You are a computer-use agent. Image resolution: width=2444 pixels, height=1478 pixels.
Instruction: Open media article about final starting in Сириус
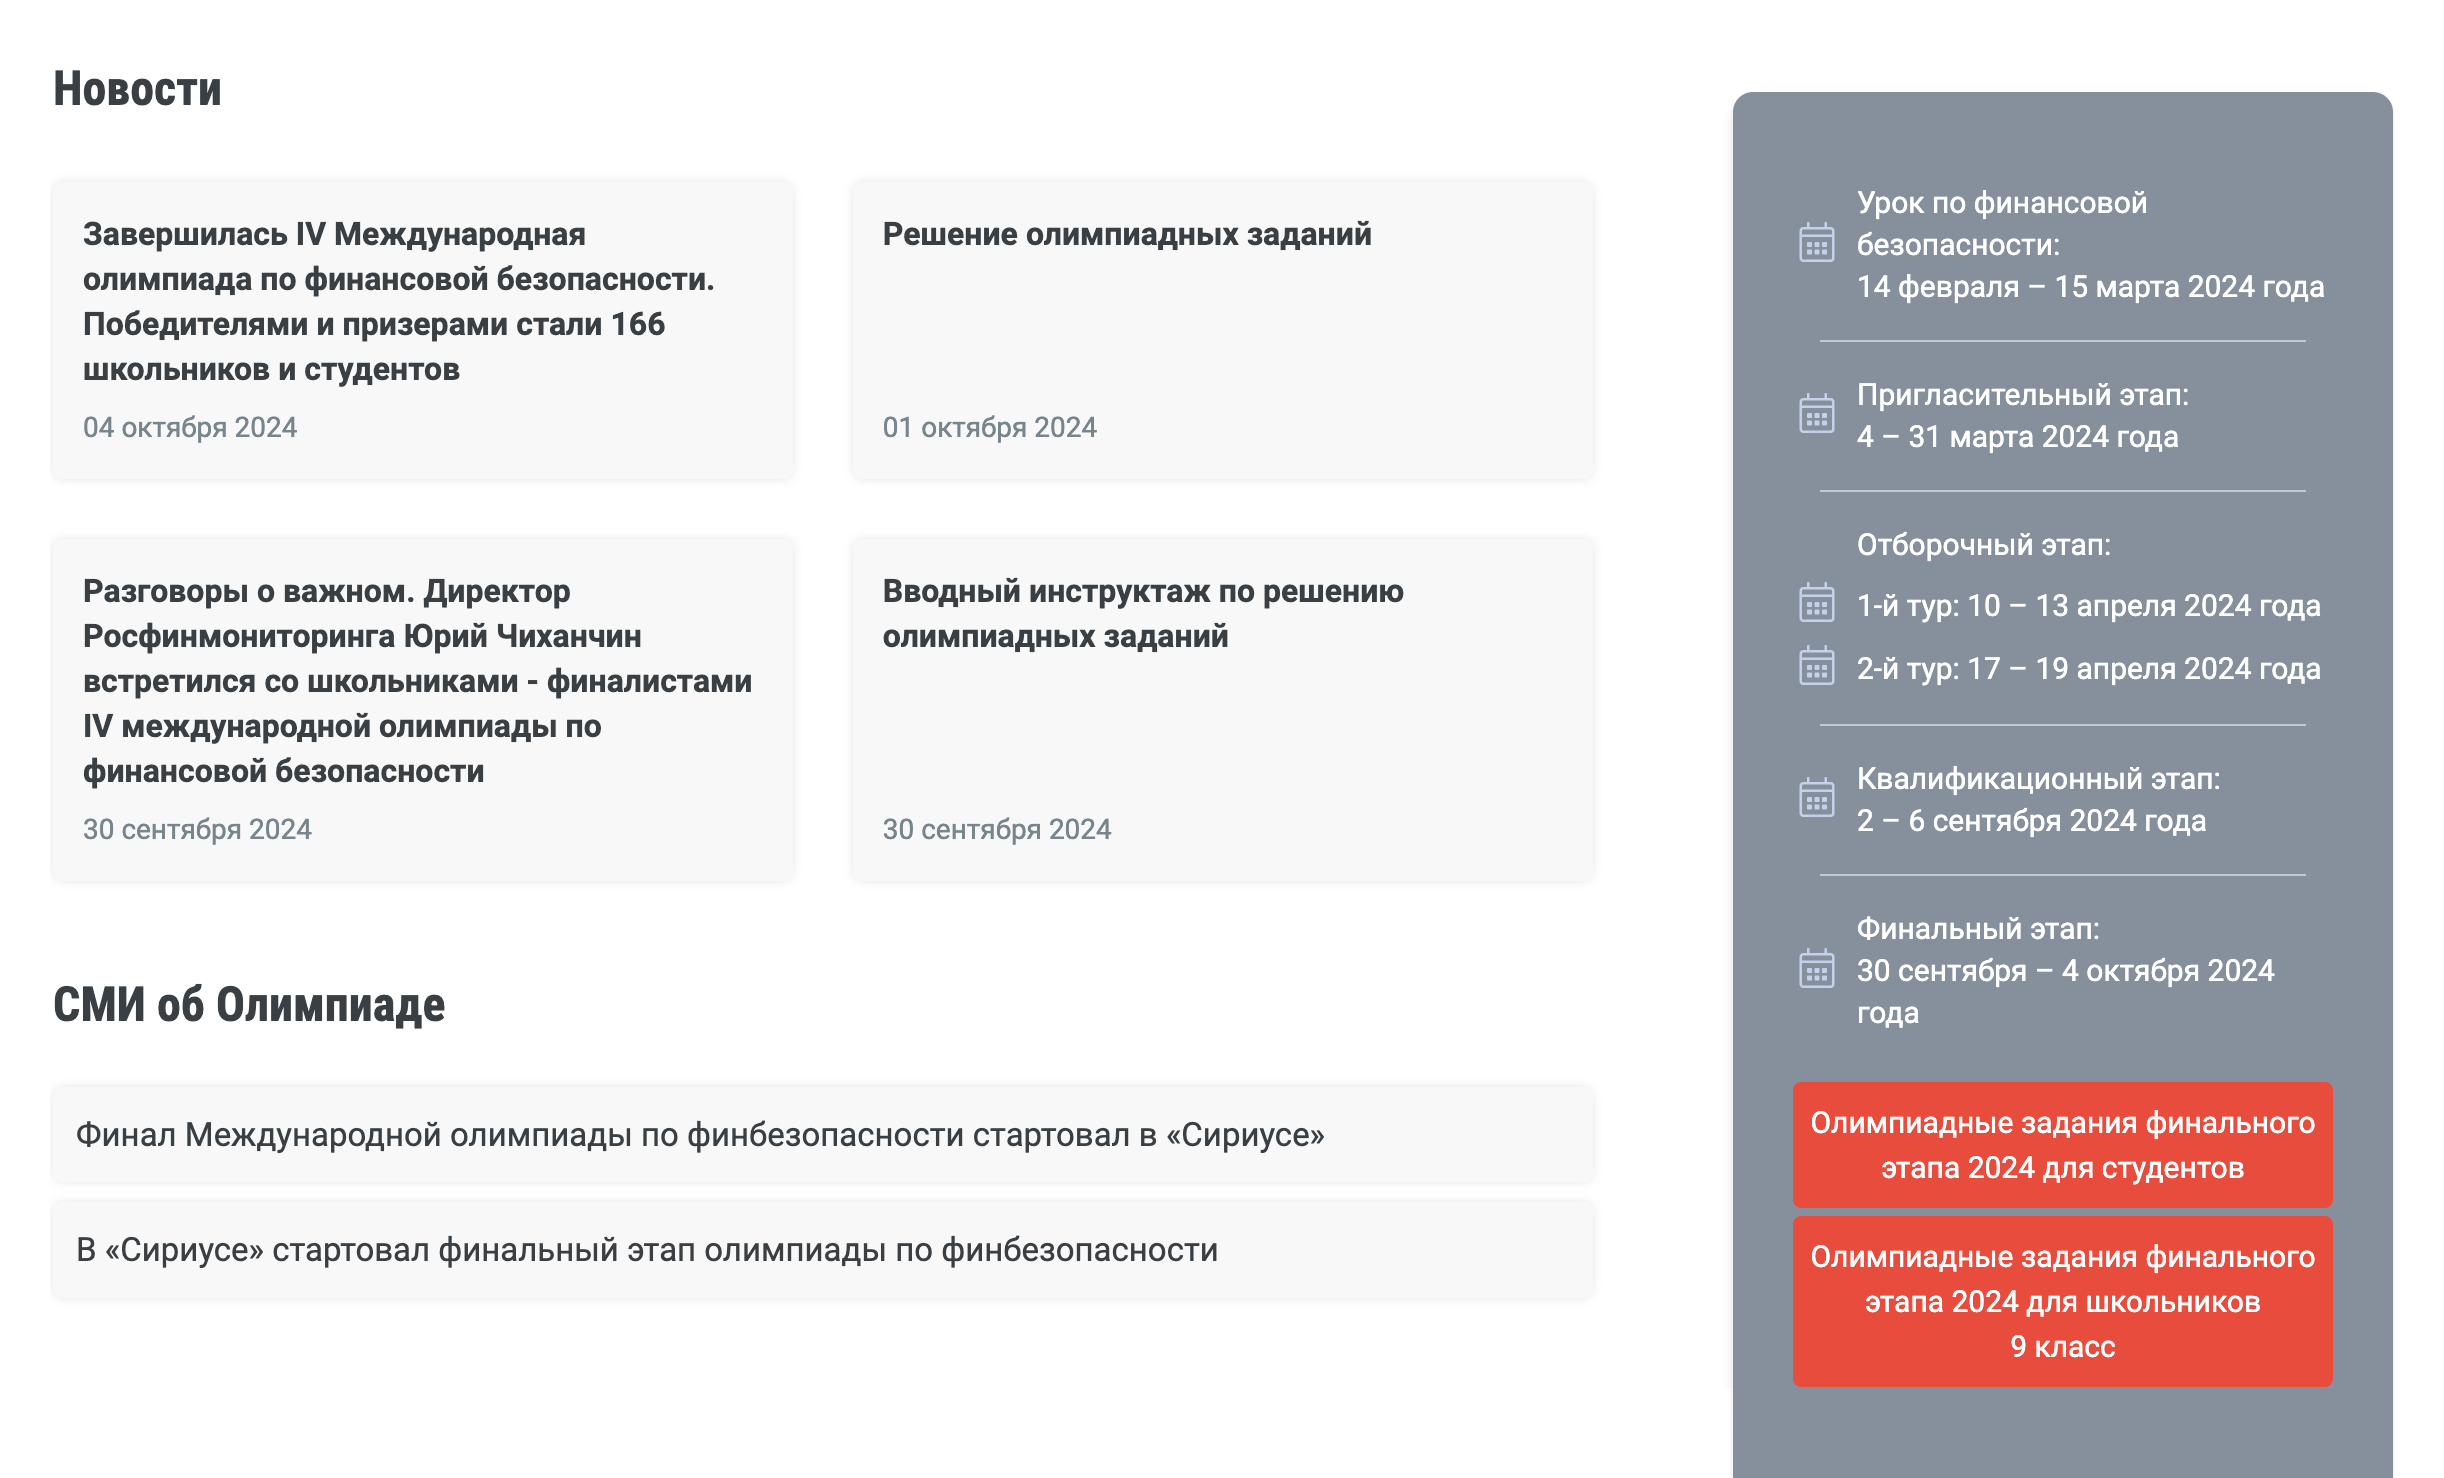click(823, 1135)
